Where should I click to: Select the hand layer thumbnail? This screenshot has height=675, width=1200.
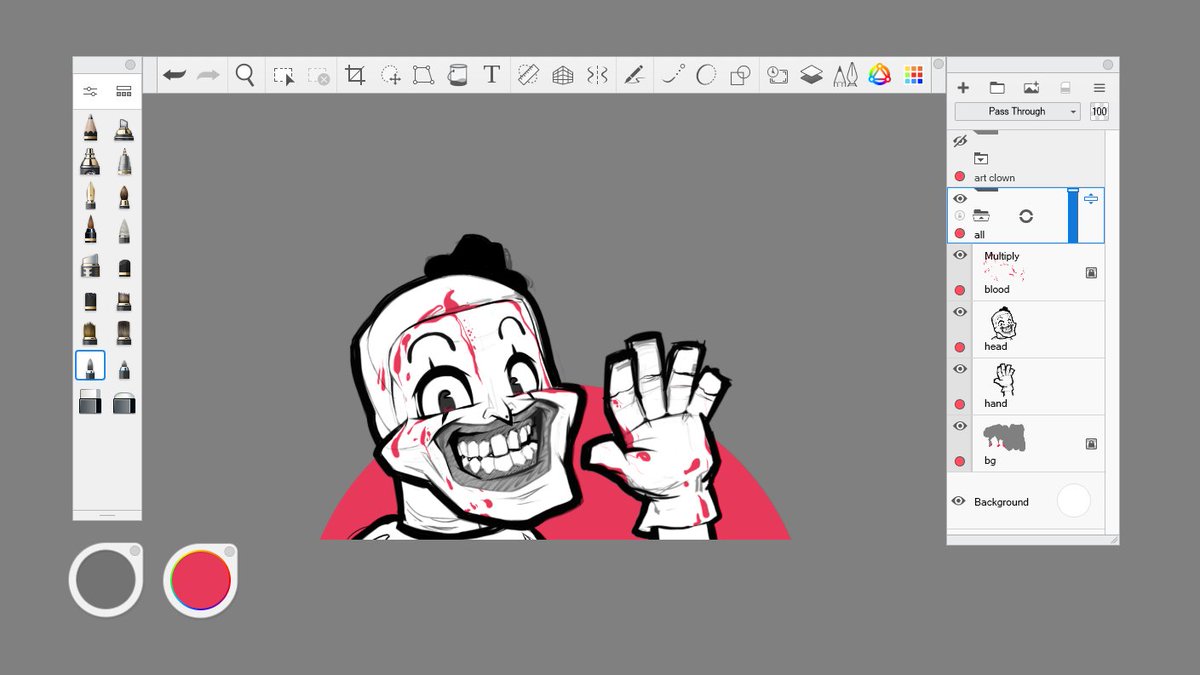coord(1003,380)
